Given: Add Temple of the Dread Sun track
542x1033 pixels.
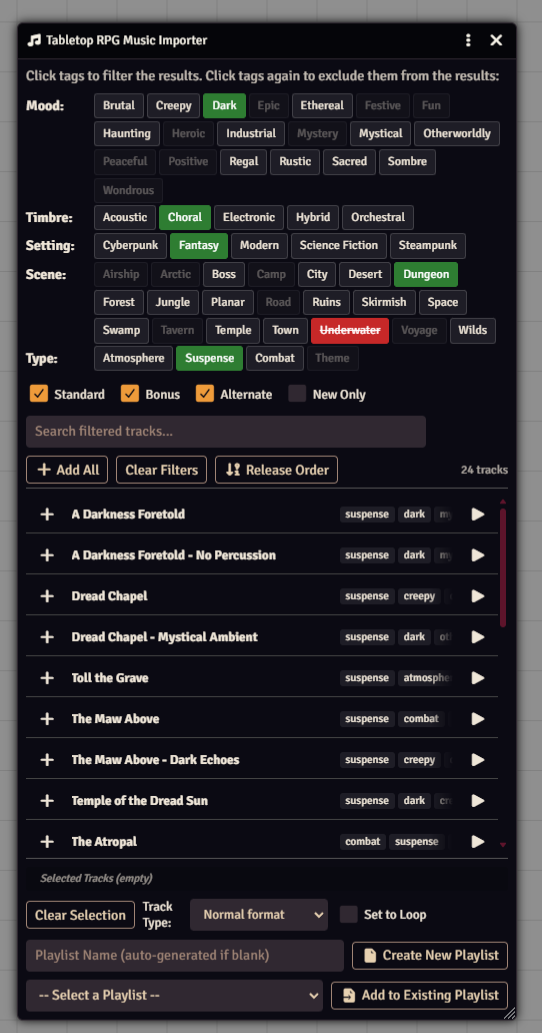Looking at the screenshot, I should coord(47,800).
